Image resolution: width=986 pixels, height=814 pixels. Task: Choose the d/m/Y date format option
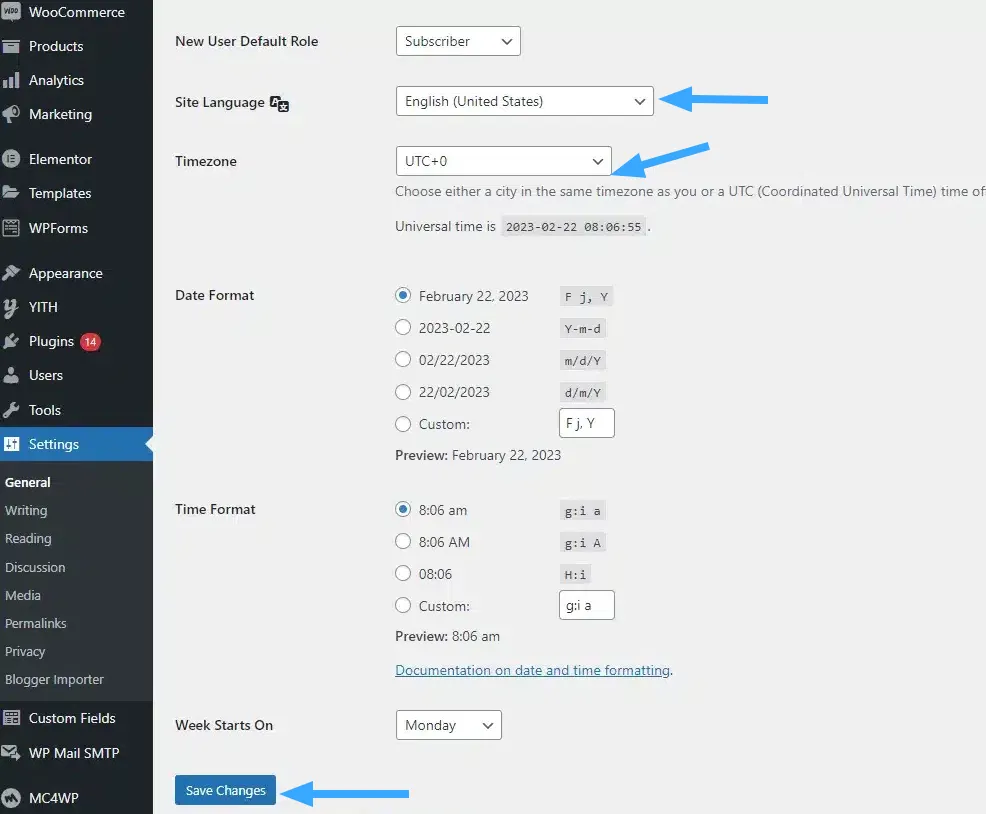pos(403,392)
